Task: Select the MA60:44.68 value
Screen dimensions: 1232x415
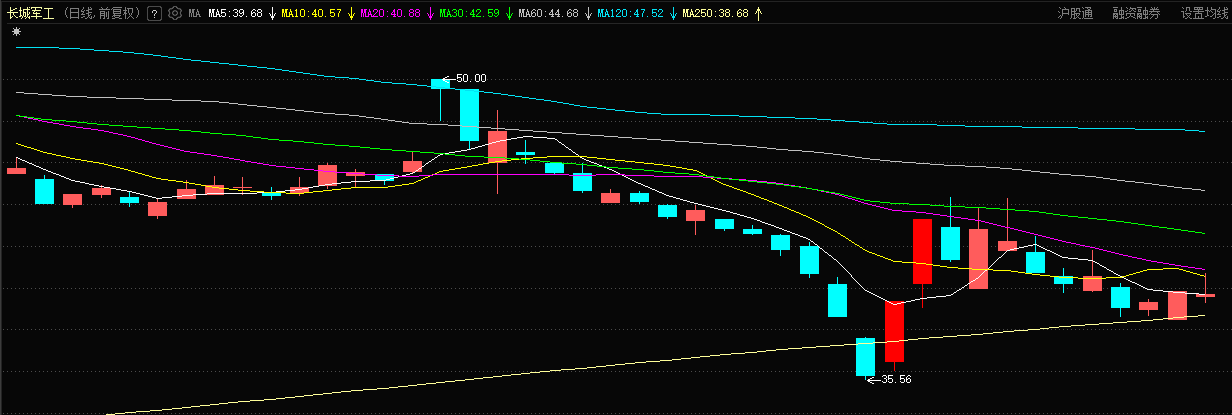Action: point(548,14)
